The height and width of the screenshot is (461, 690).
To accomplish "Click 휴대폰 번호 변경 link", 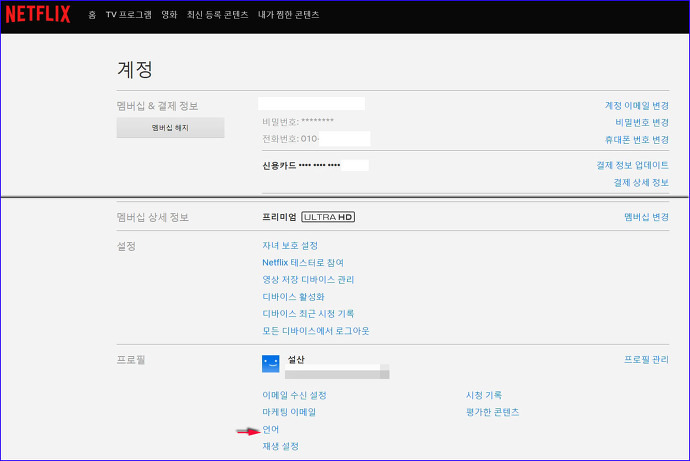I will [636, 139].
